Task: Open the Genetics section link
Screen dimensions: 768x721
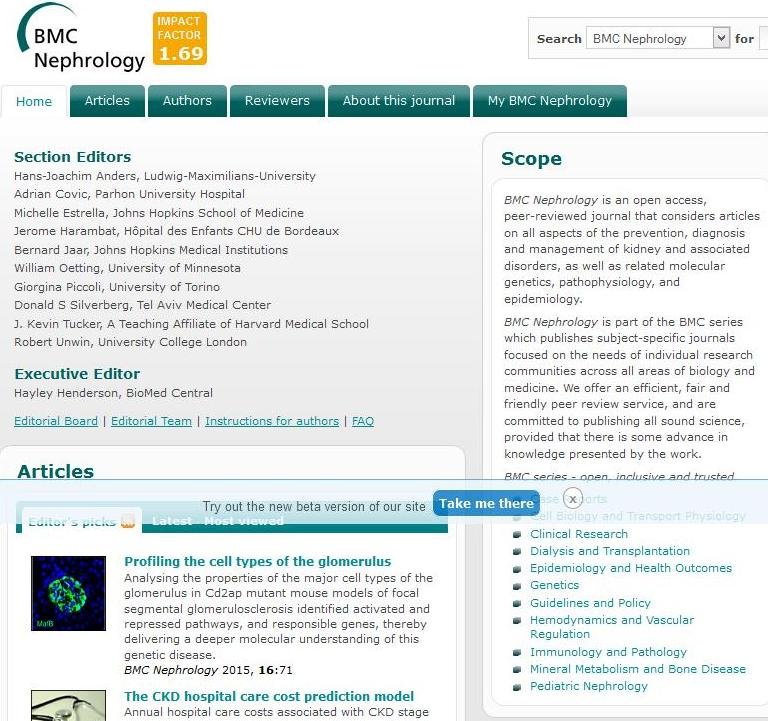Action: coord(554,585)
